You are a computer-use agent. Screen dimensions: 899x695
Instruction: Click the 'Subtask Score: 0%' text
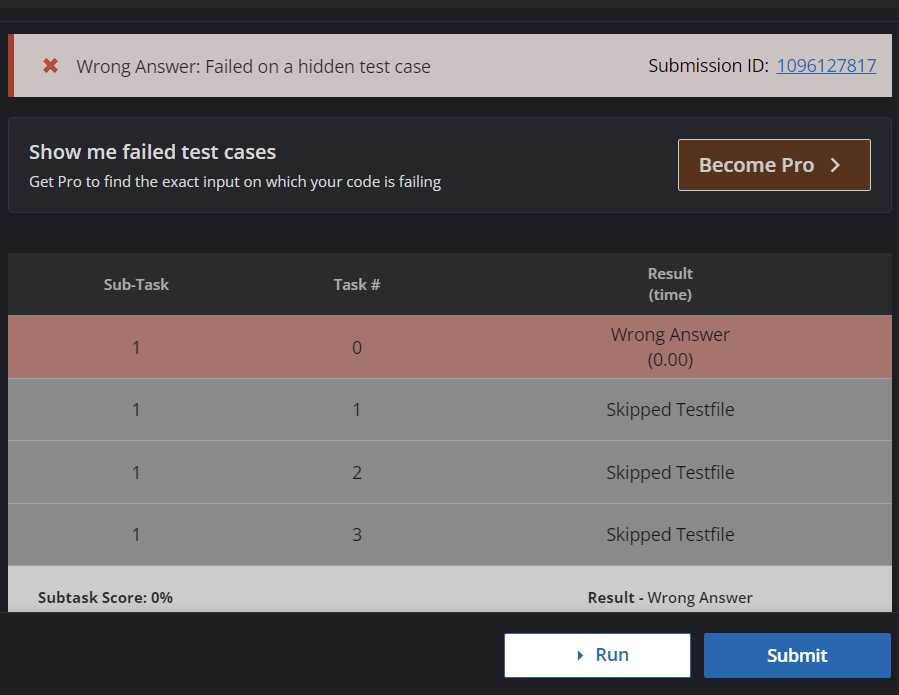coord(105,598)
